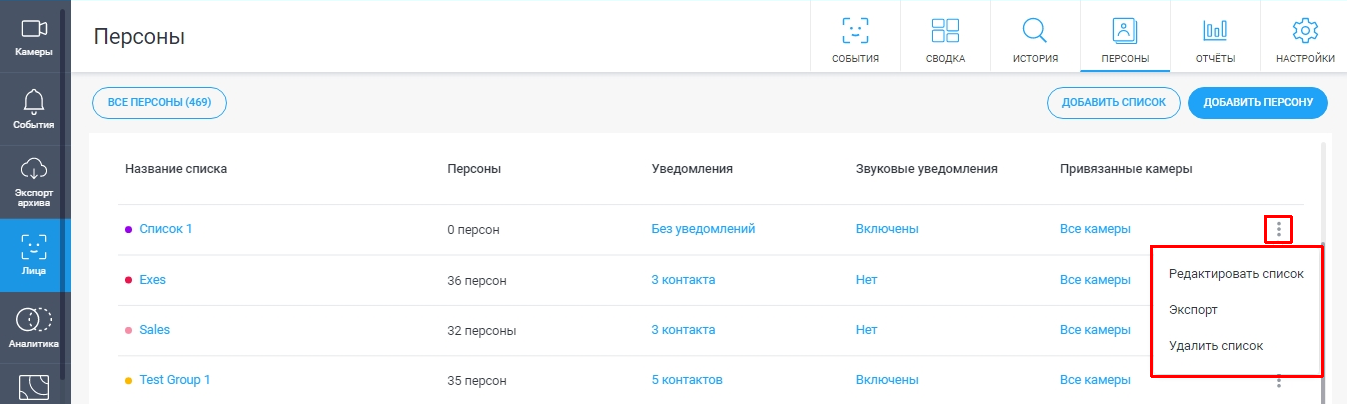Select the Персоны tab

(x=1125, y=38)
